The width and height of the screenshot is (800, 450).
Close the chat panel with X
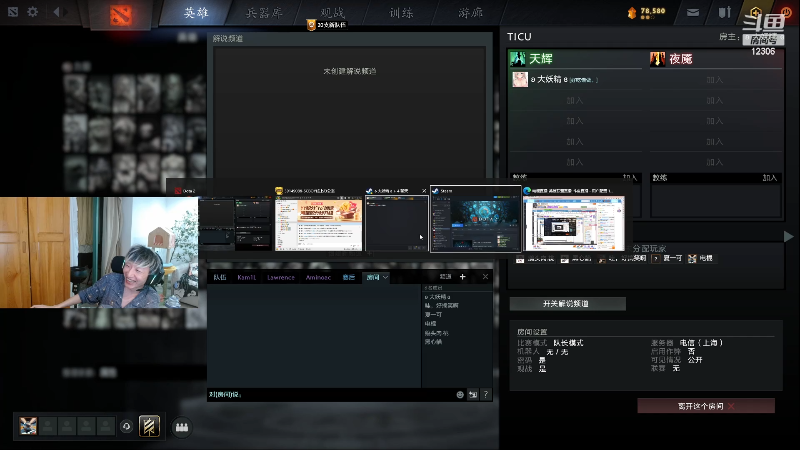(485, 277)
